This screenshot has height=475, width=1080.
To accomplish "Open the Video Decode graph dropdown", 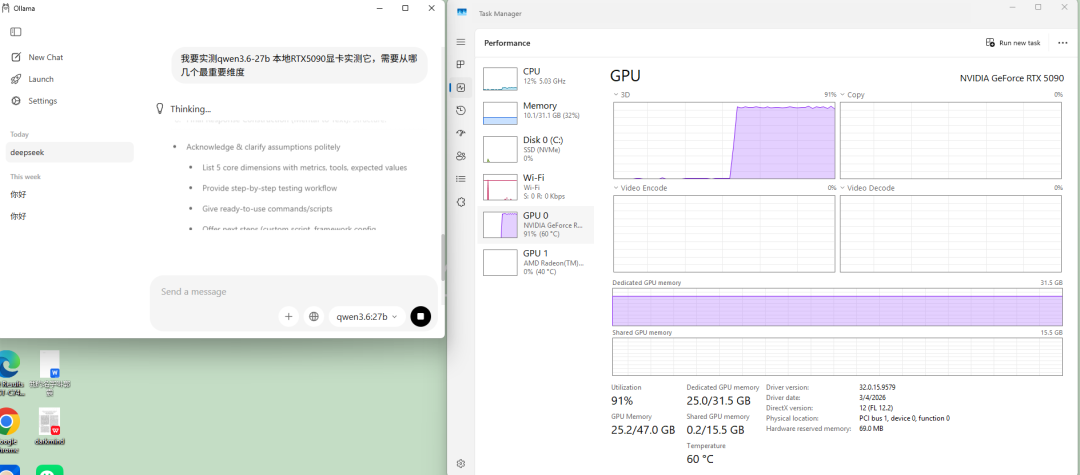I will click(866, 188).
